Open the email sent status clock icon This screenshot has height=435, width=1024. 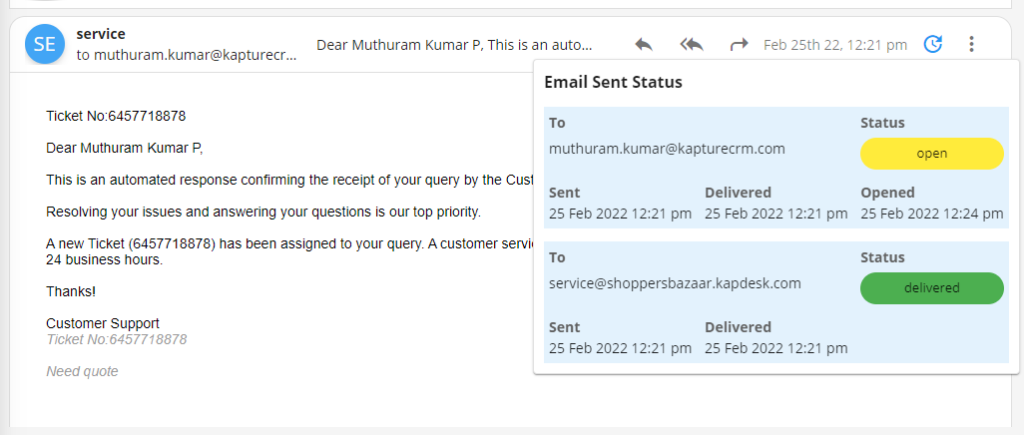pyautogui.click(x=933, y=44)
